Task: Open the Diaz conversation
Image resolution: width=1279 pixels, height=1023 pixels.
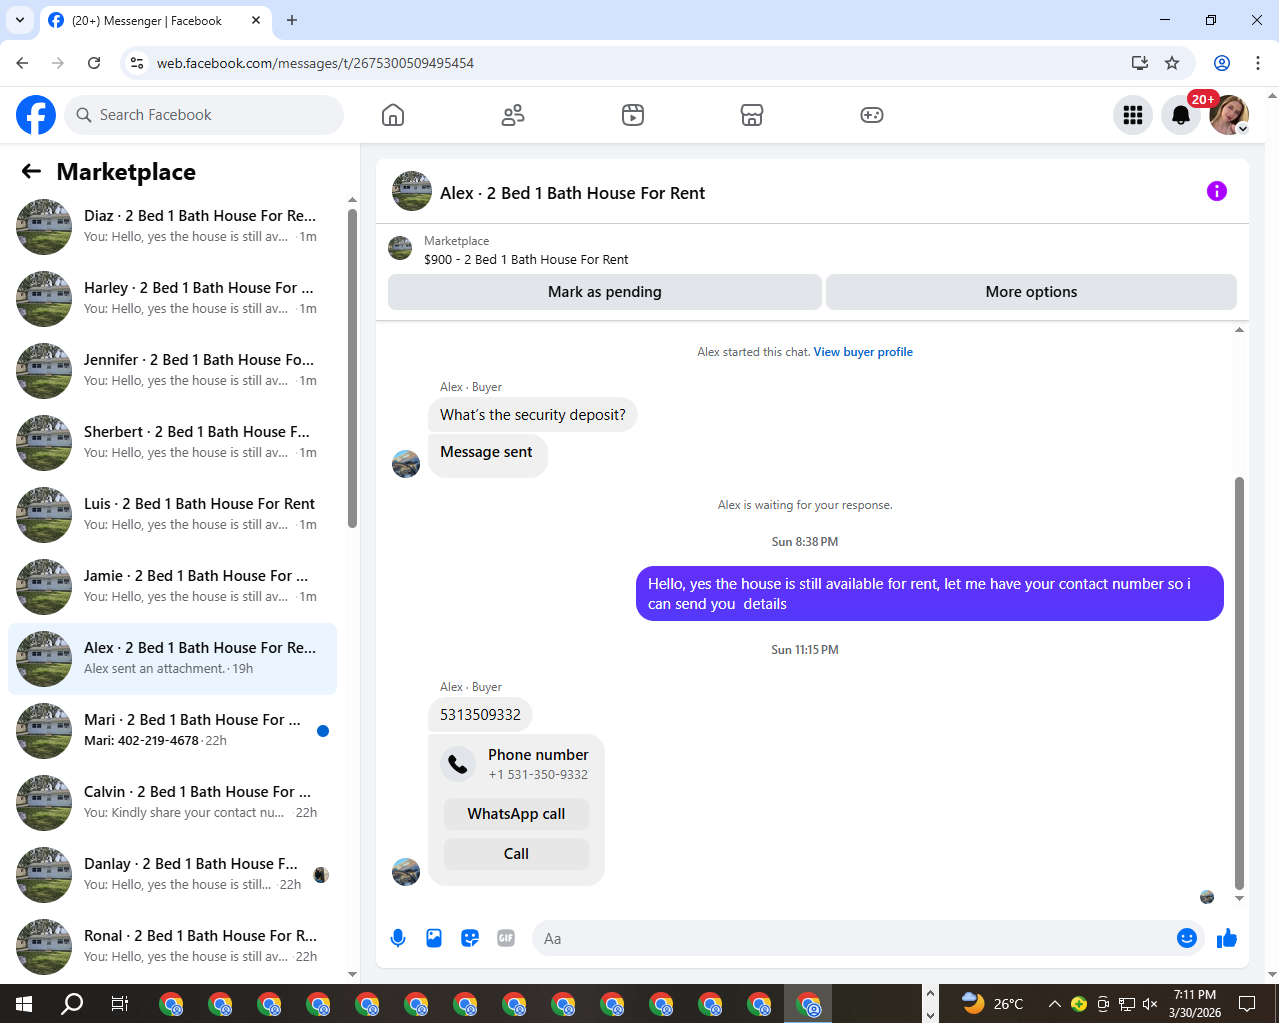Action: coord(172,227)
